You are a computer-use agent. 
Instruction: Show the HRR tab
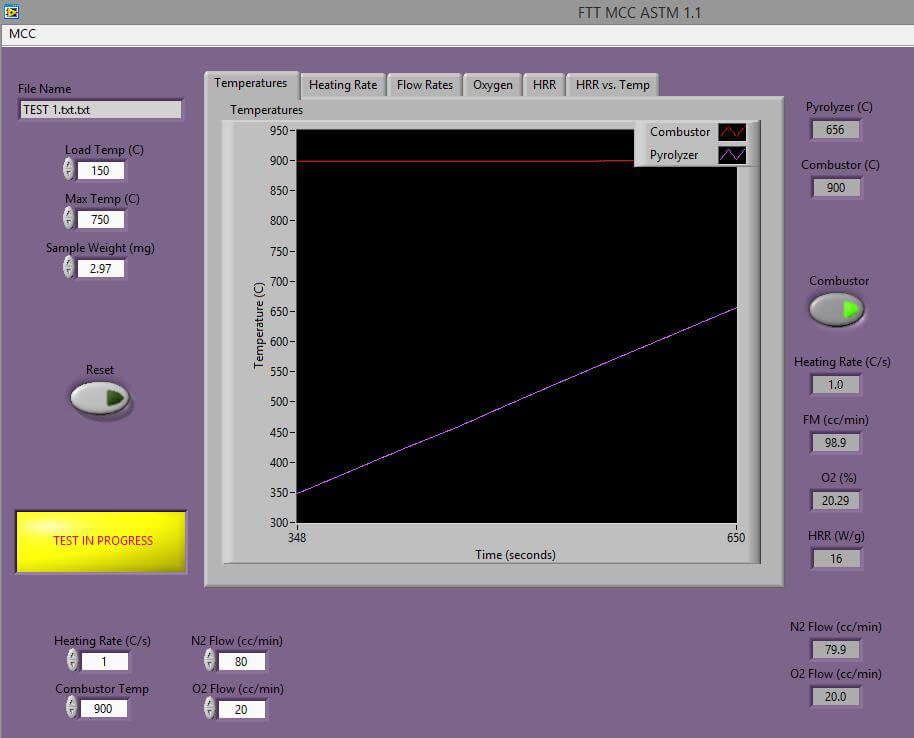click(544, 85)
